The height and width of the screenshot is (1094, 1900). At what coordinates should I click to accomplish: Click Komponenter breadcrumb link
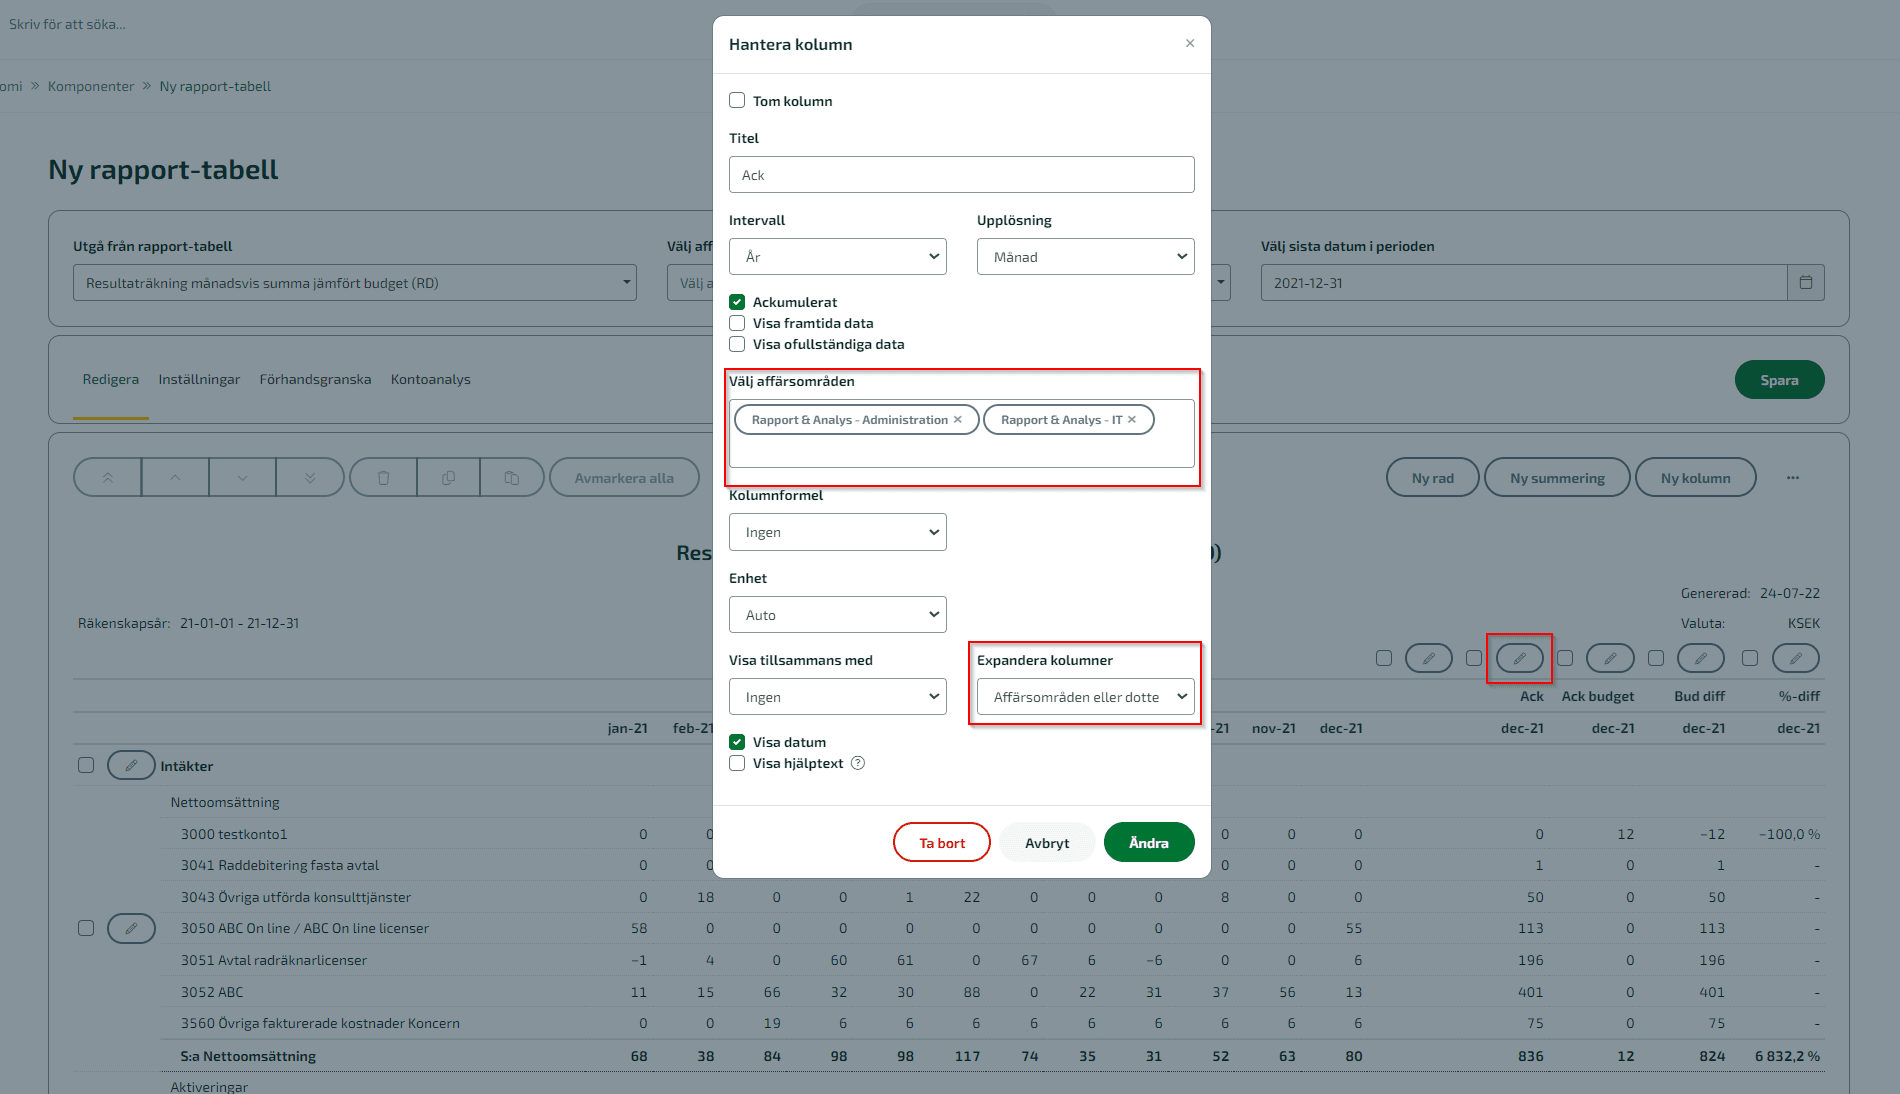click(x=91, y=86)
